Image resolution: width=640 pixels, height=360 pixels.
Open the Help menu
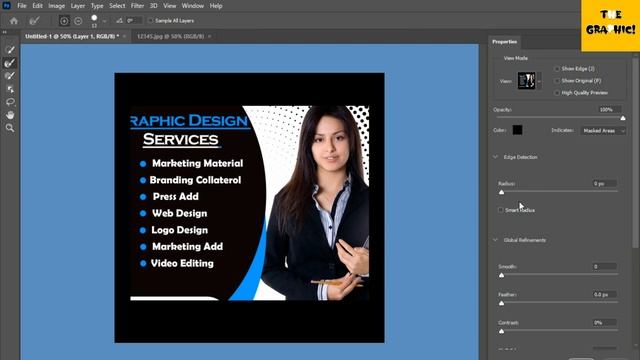(216, 6)
